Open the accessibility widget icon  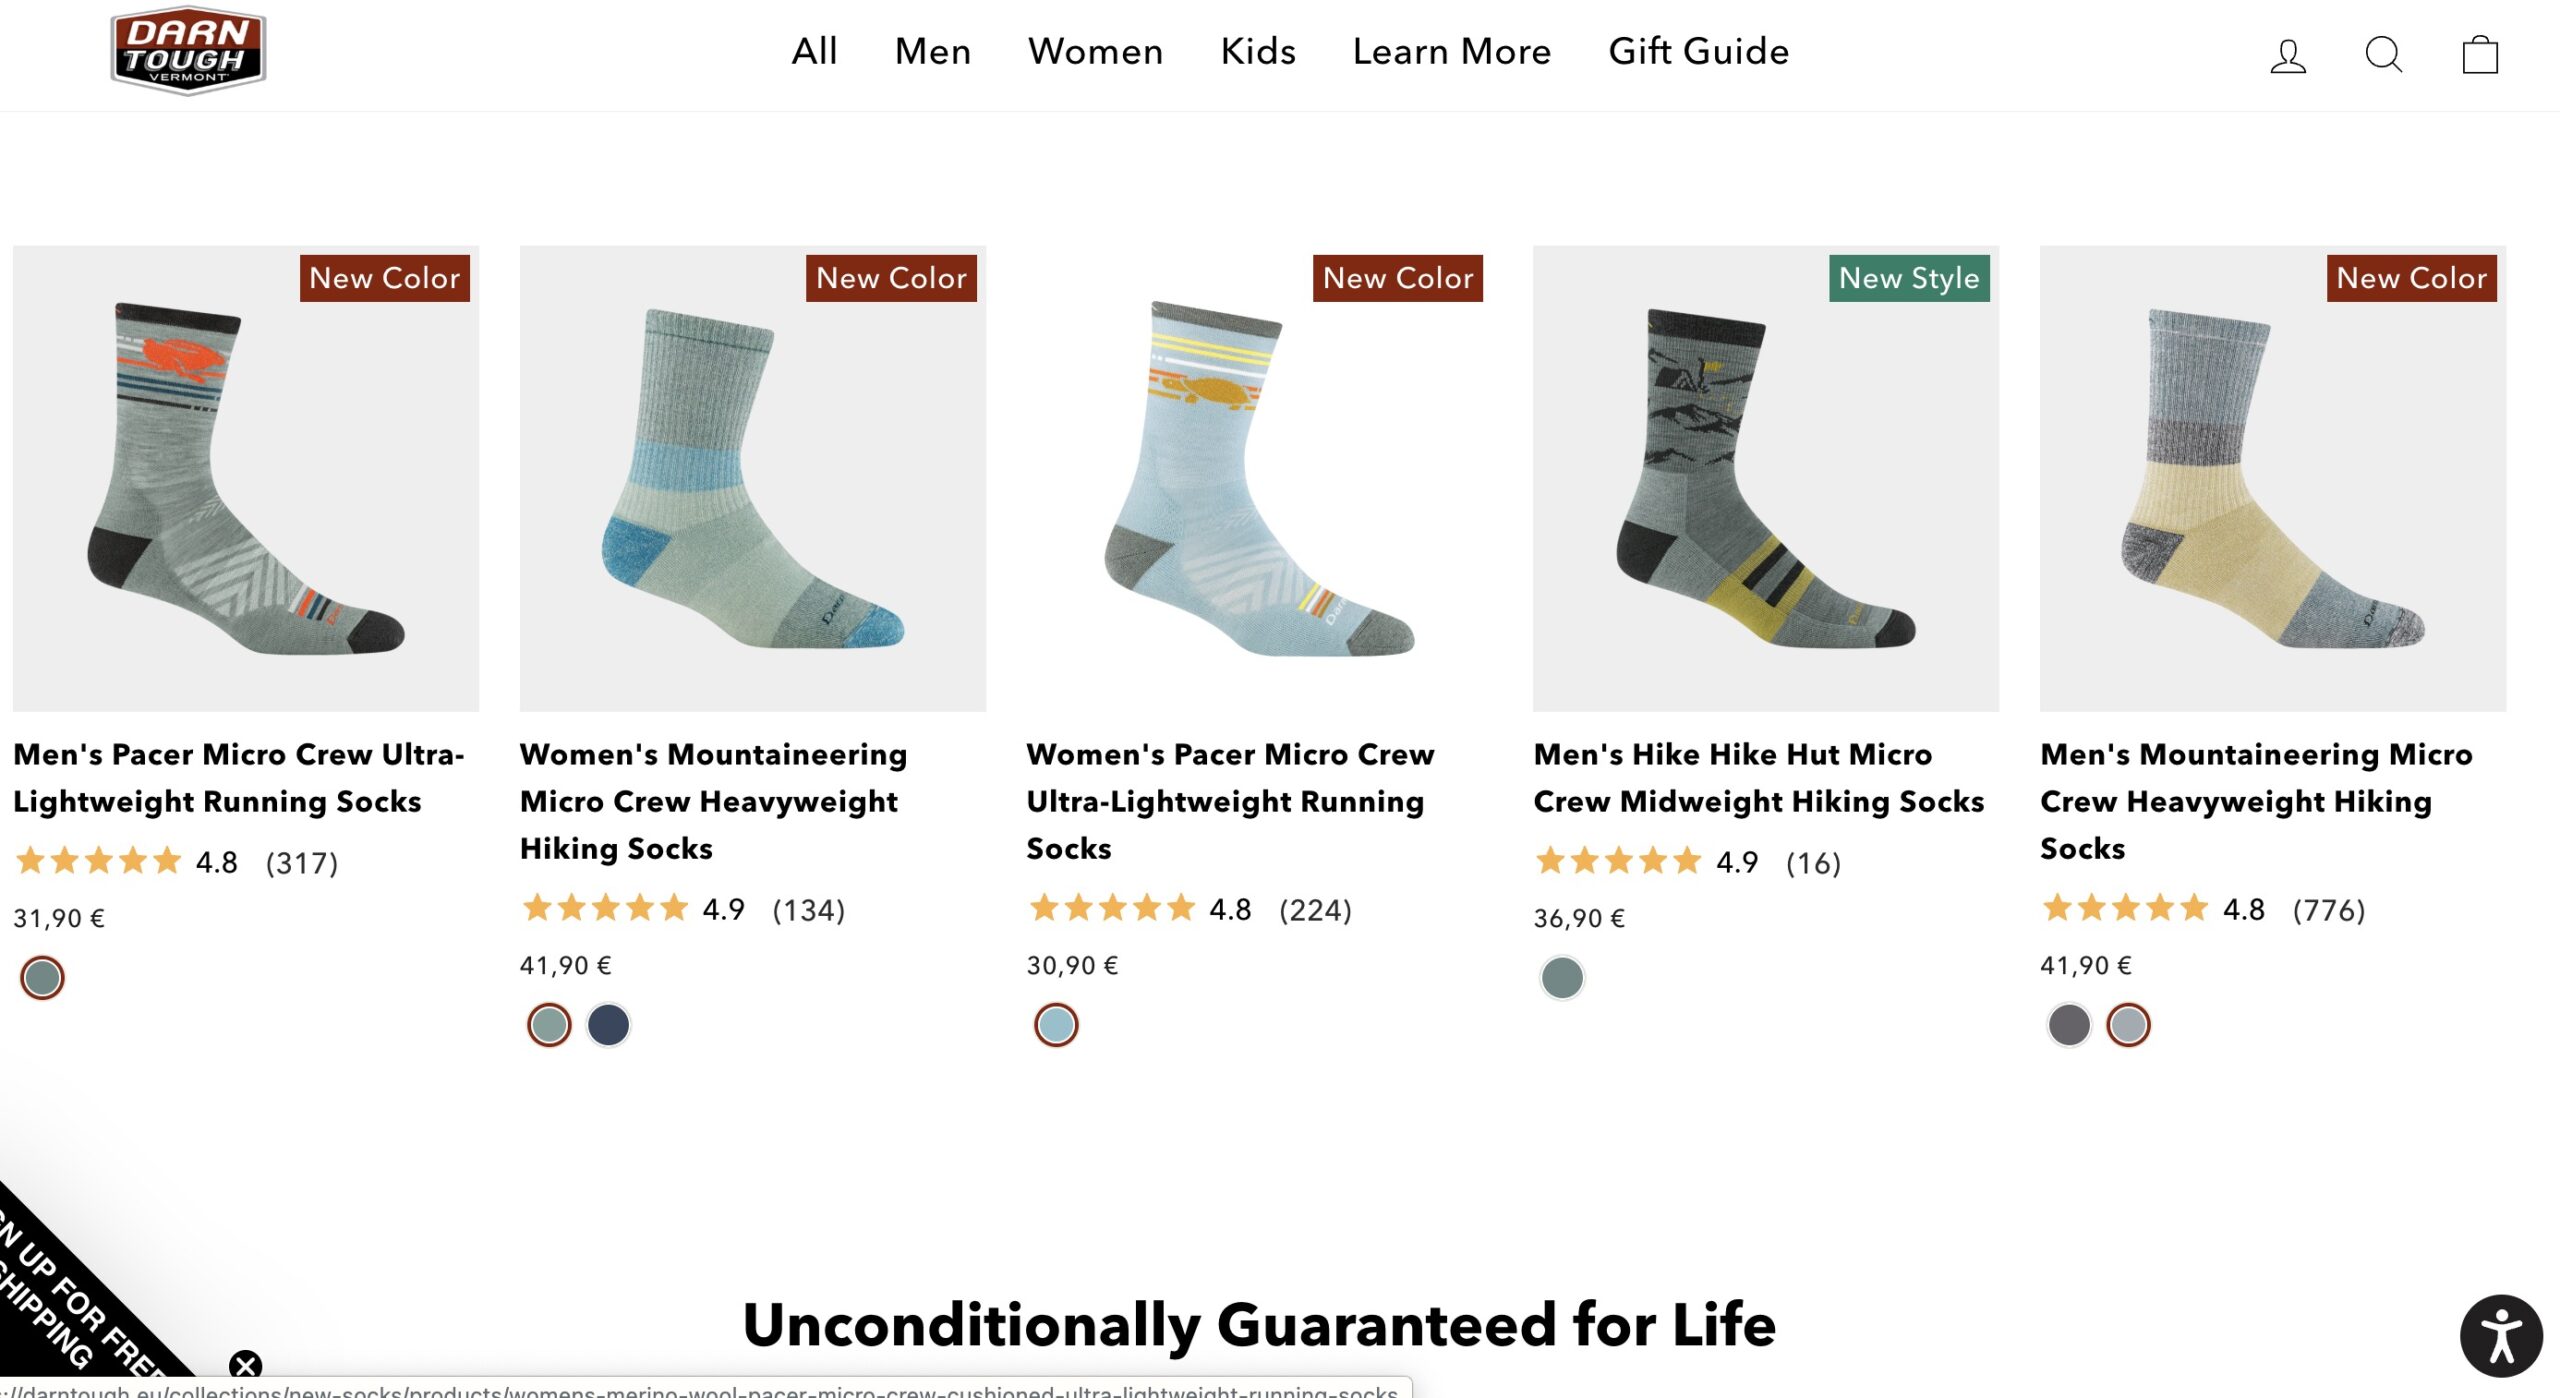pos(2500,1335)
